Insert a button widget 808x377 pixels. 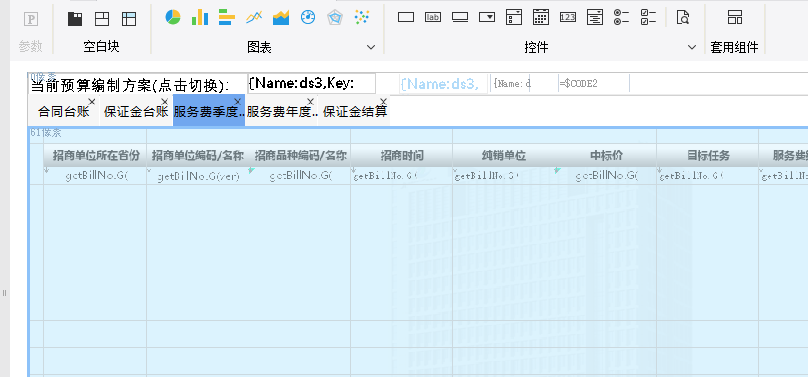pyautogui.click(x=460, y=17)
